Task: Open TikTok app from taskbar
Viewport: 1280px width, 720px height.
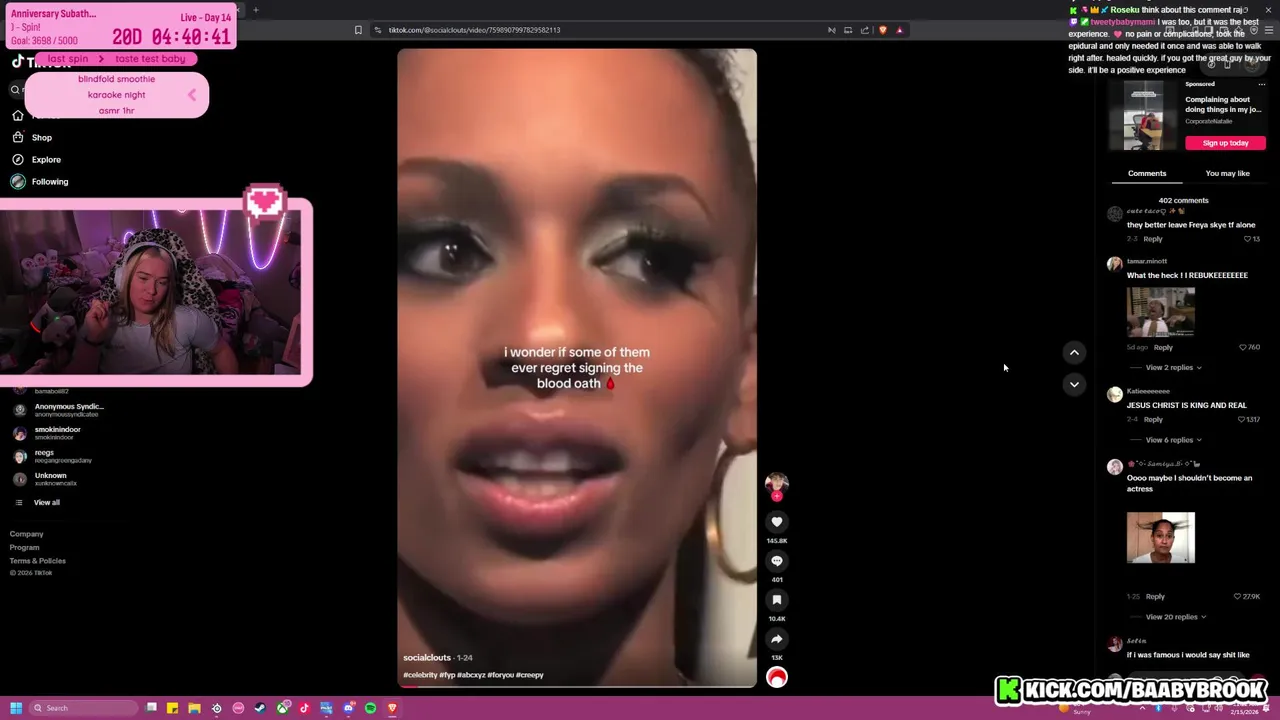Action: [304, 708]
